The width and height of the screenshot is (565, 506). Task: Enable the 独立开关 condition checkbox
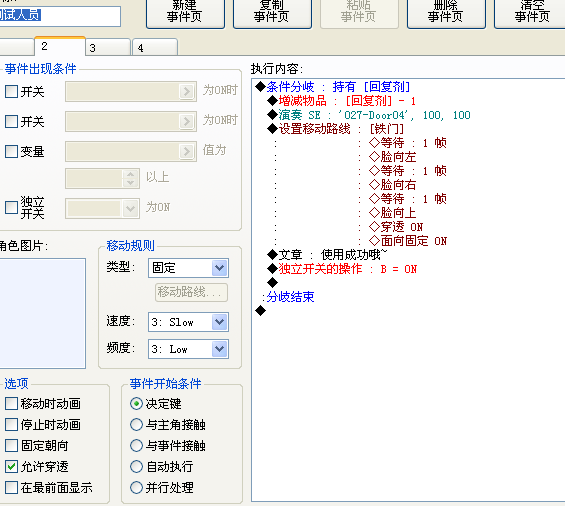pos(12,207)
